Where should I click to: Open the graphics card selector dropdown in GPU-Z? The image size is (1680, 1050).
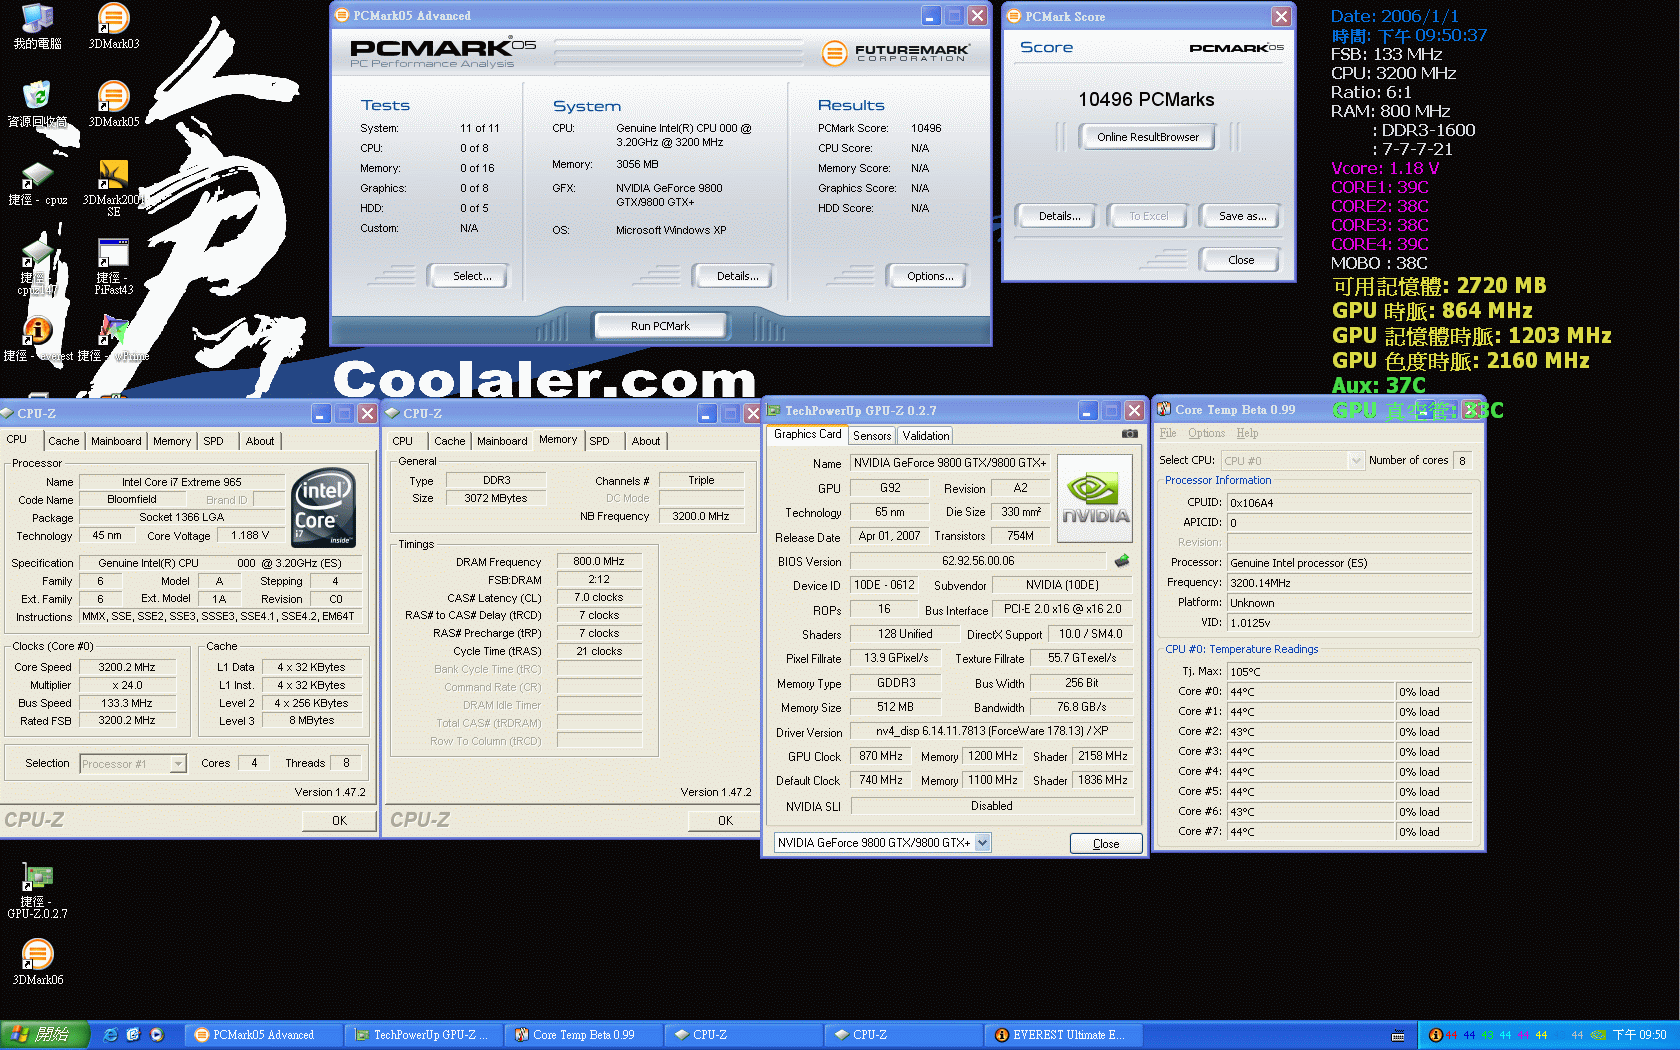pyautogui.click(x=983, y=843)
